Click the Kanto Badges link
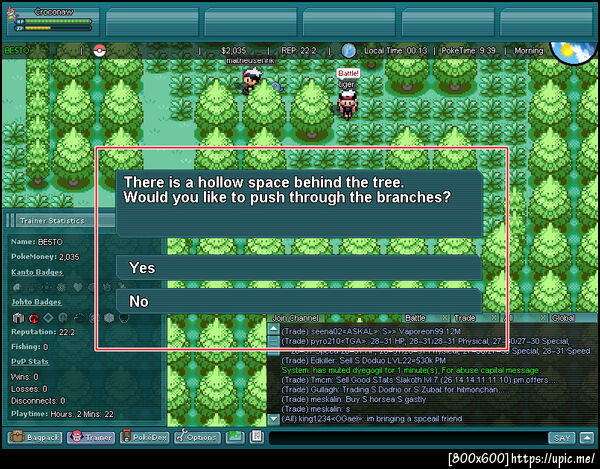600x469 pixels. (37, 272)
